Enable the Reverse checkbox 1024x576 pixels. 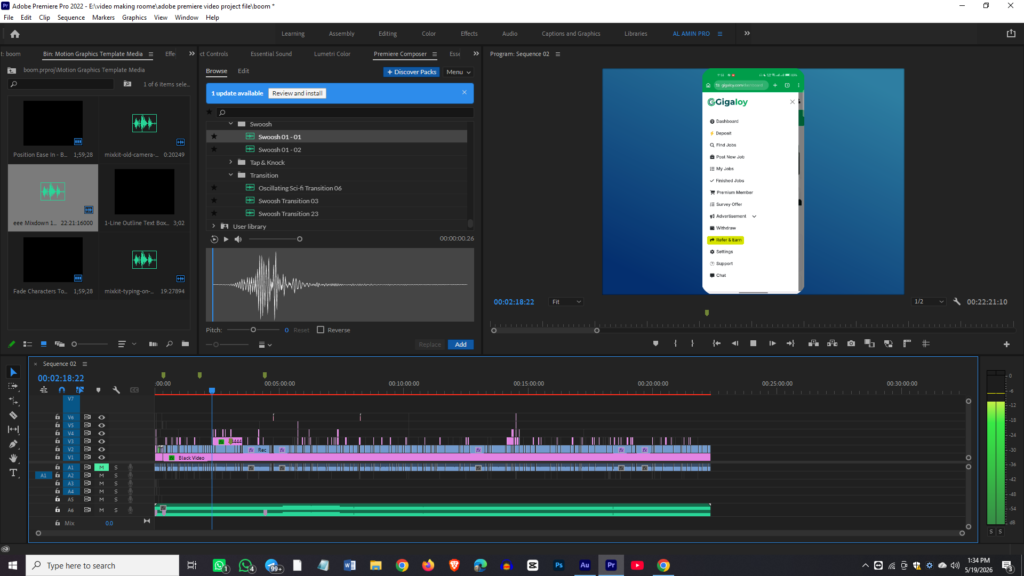pos(321,330)
